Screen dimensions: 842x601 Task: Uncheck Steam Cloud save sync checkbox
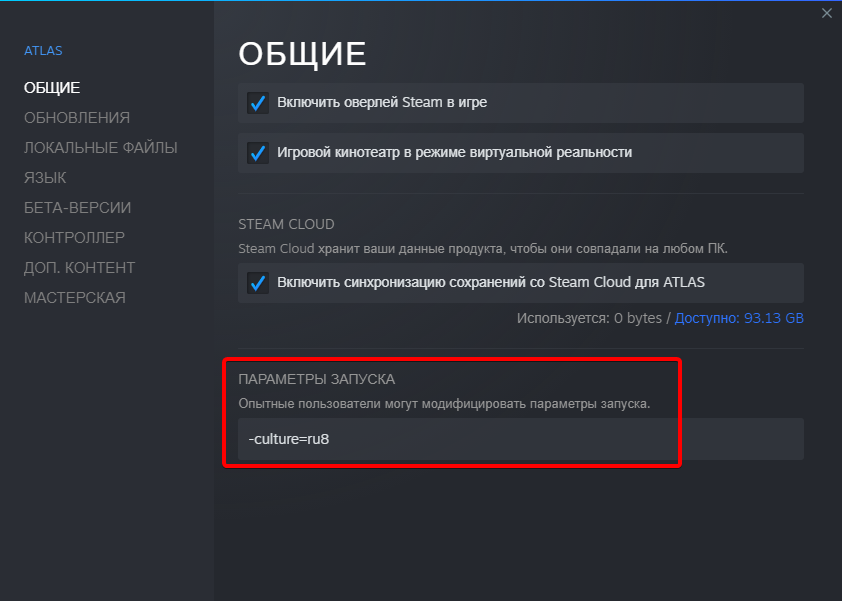tap(258, 283)
